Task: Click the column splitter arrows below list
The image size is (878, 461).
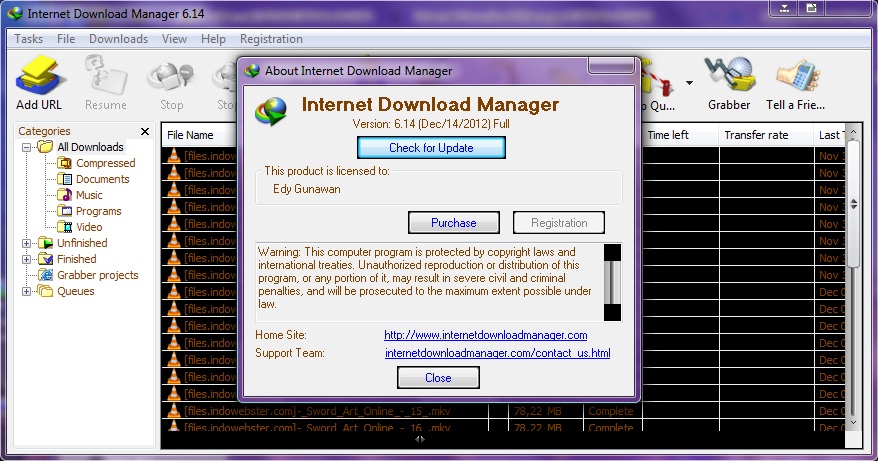Action: click(x=419, y=440)
